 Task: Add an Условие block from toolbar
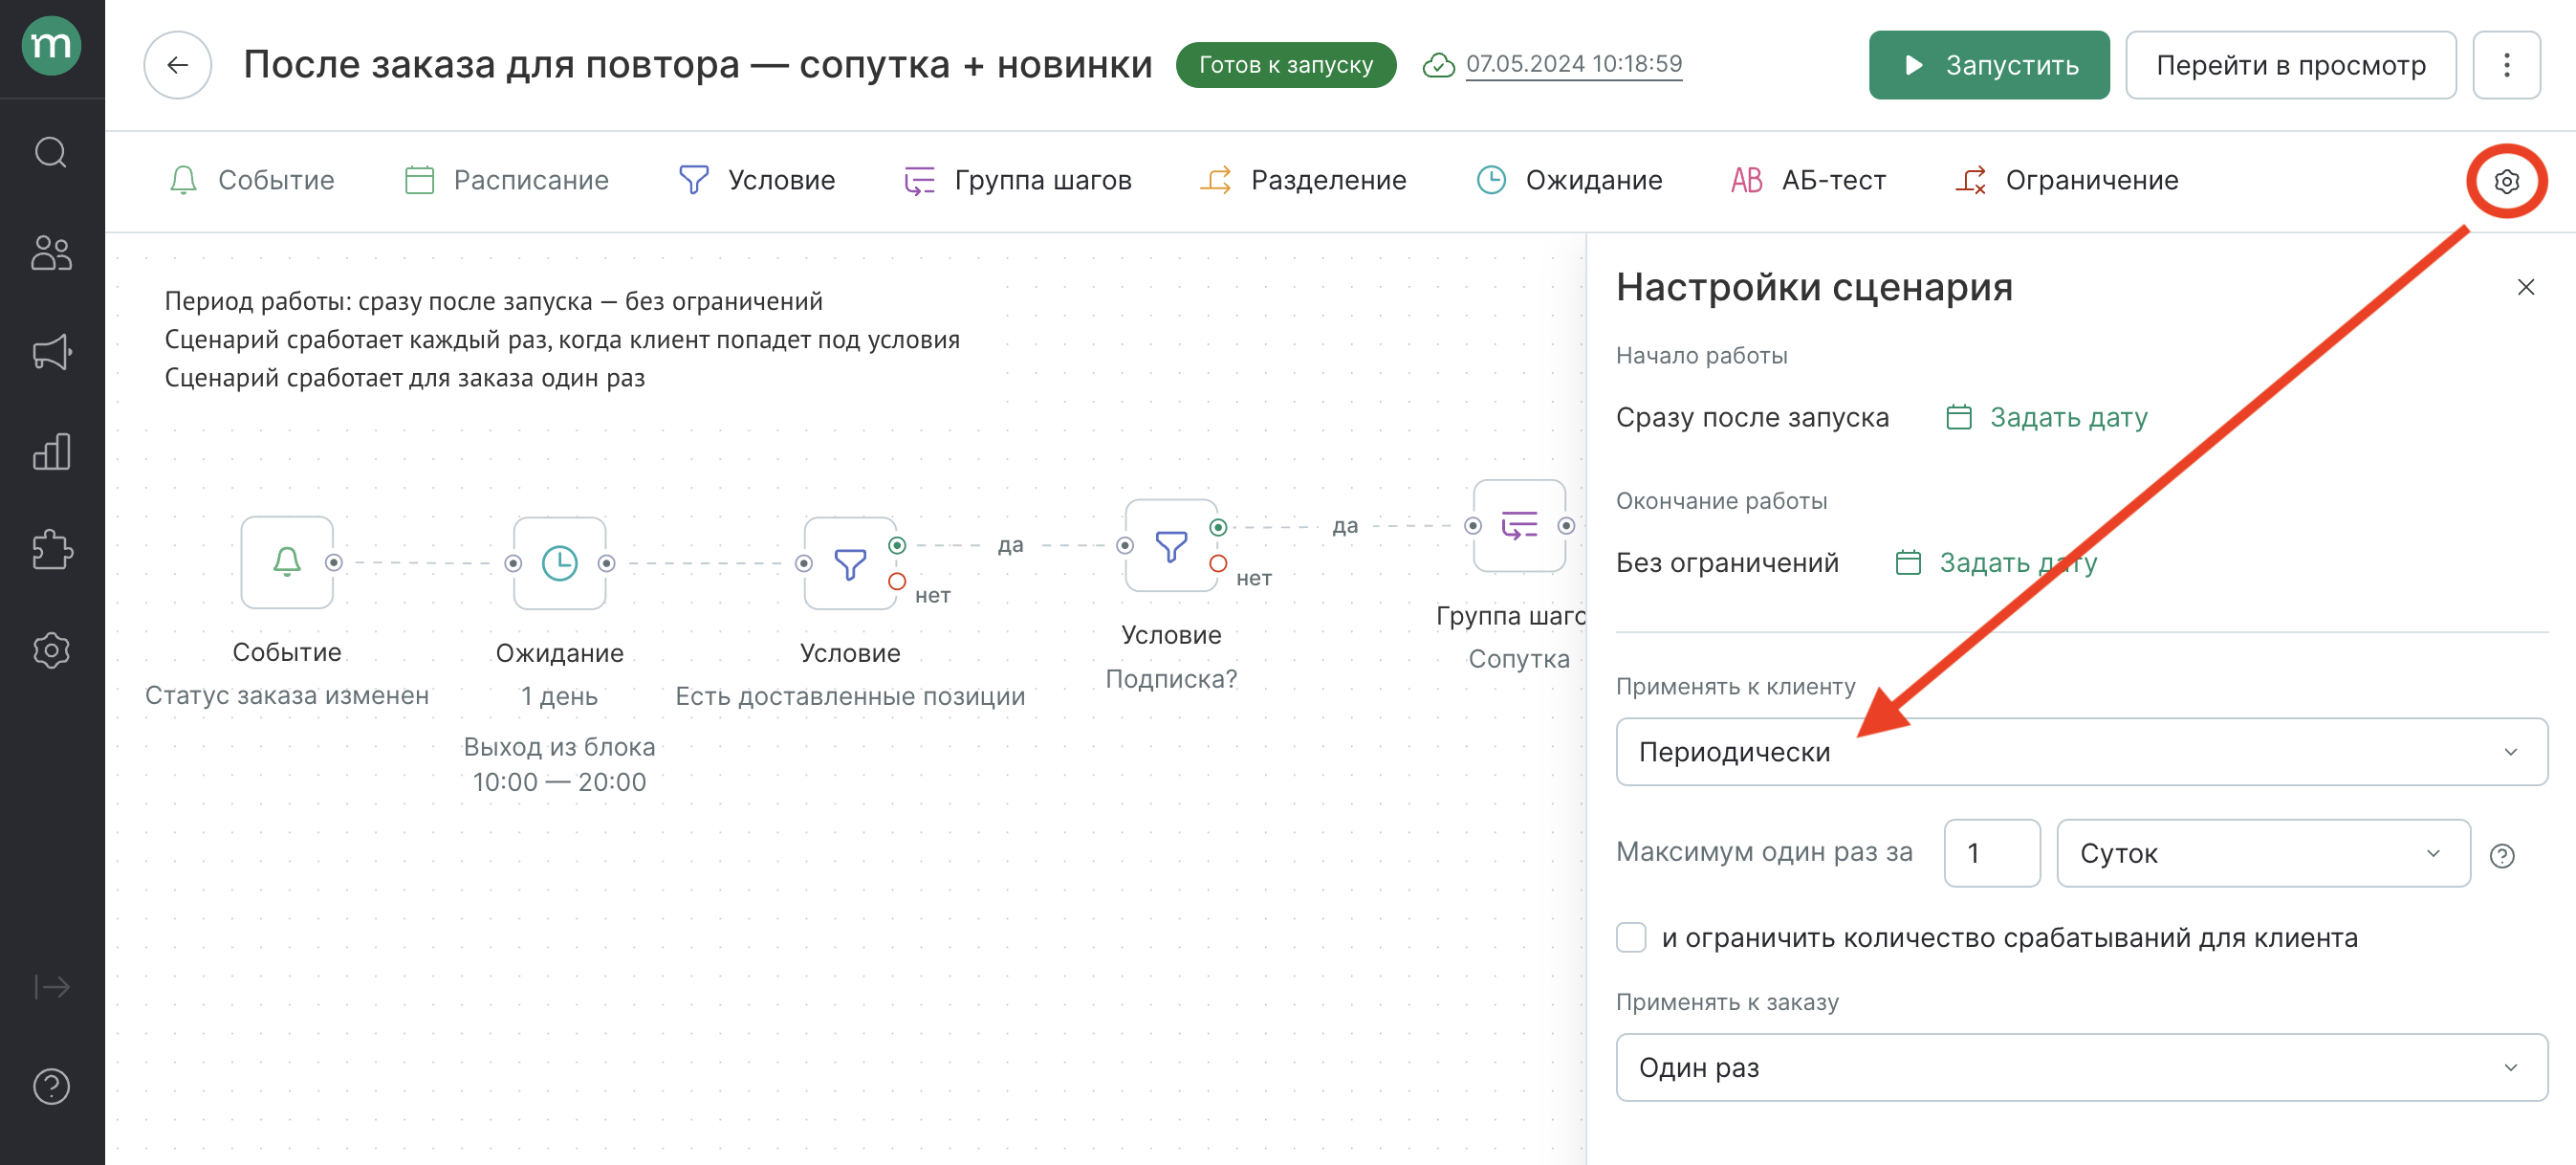point(756,181)
